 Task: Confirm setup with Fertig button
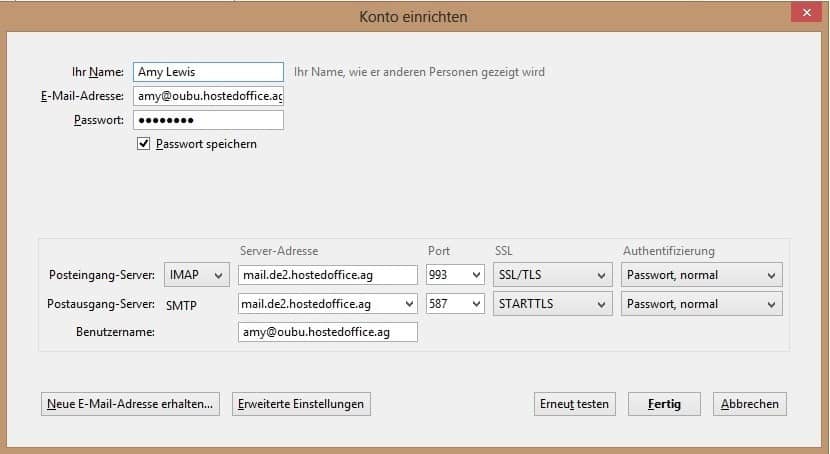click(x=664, y=404)
